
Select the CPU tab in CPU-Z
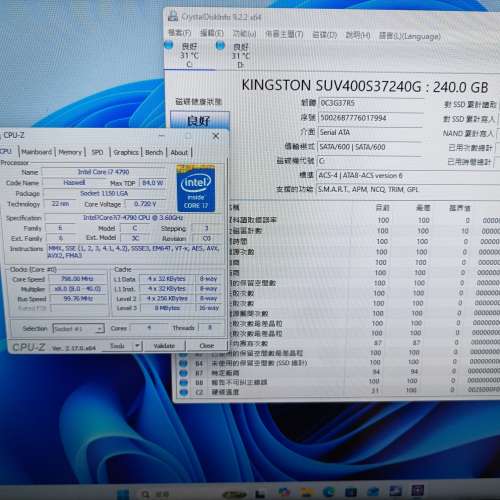point(6,151)
